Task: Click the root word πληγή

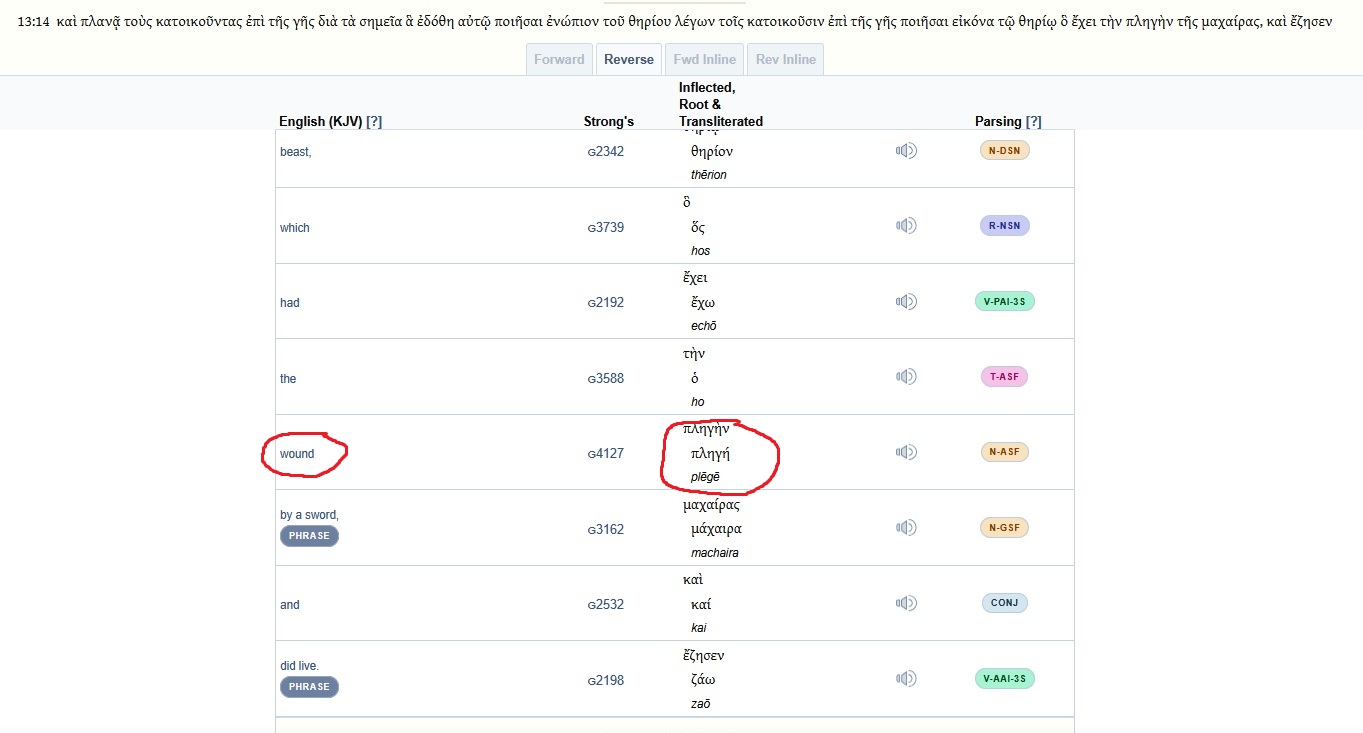Action: coord(710,454)
